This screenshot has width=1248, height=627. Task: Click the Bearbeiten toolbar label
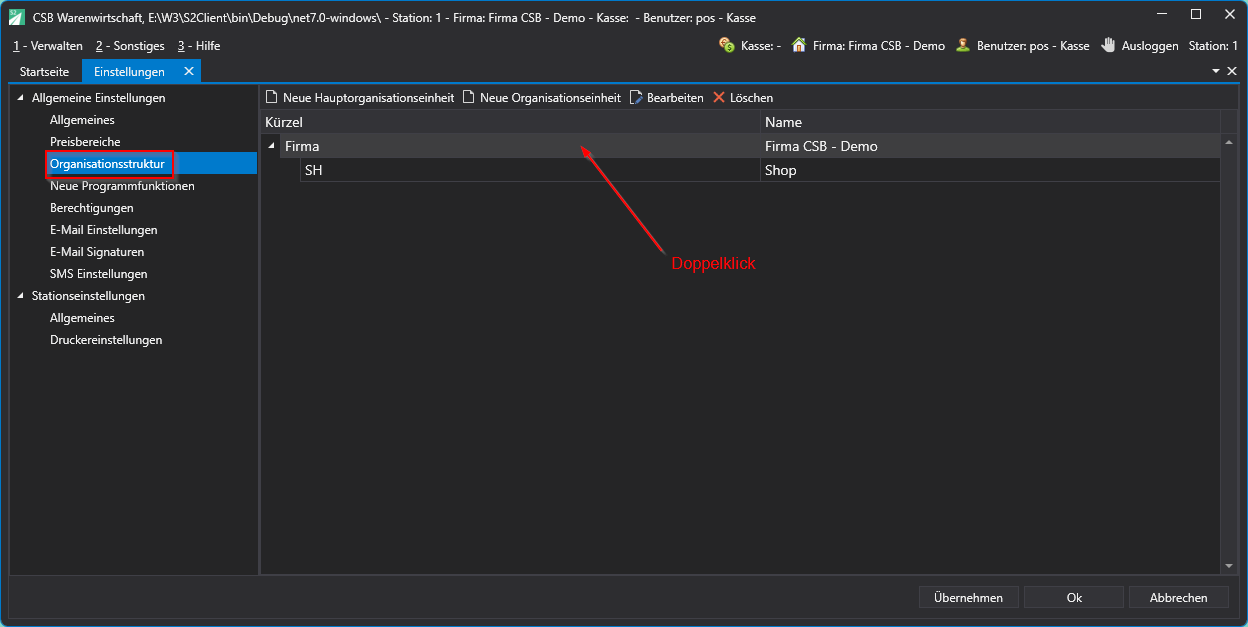click(675, 98)
